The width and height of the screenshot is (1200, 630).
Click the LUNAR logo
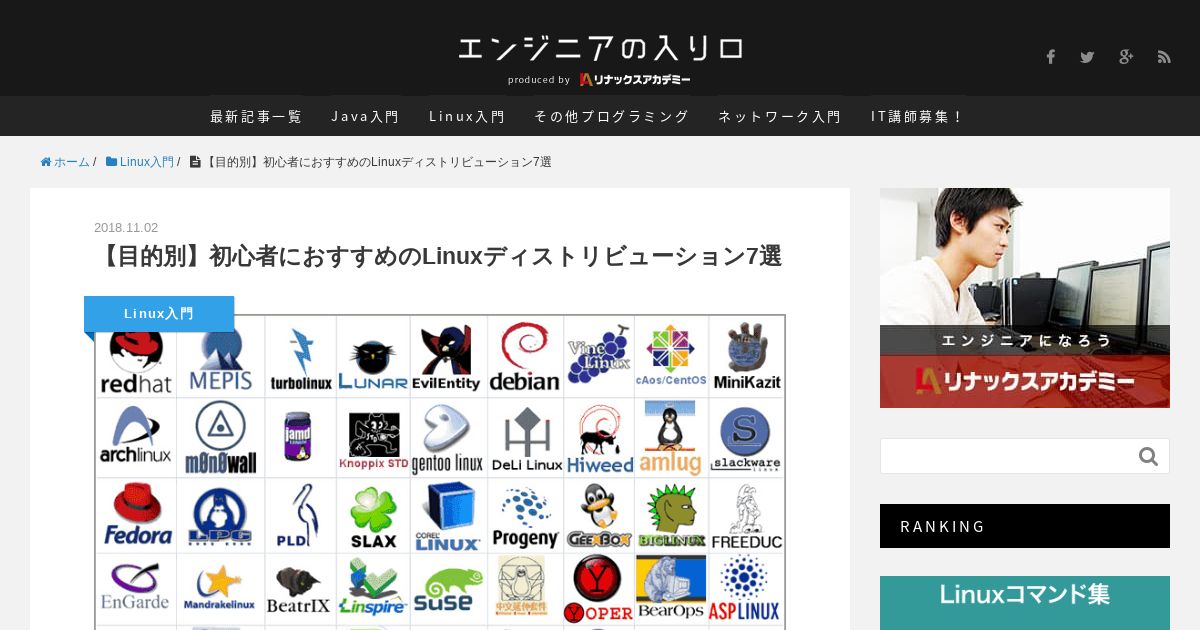[373, 364]
